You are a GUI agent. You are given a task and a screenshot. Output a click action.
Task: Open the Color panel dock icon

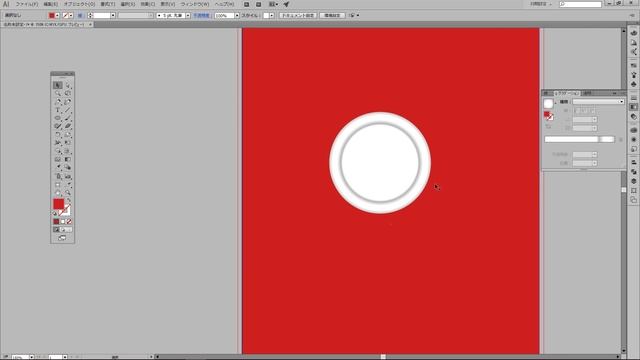coord(633,33)
